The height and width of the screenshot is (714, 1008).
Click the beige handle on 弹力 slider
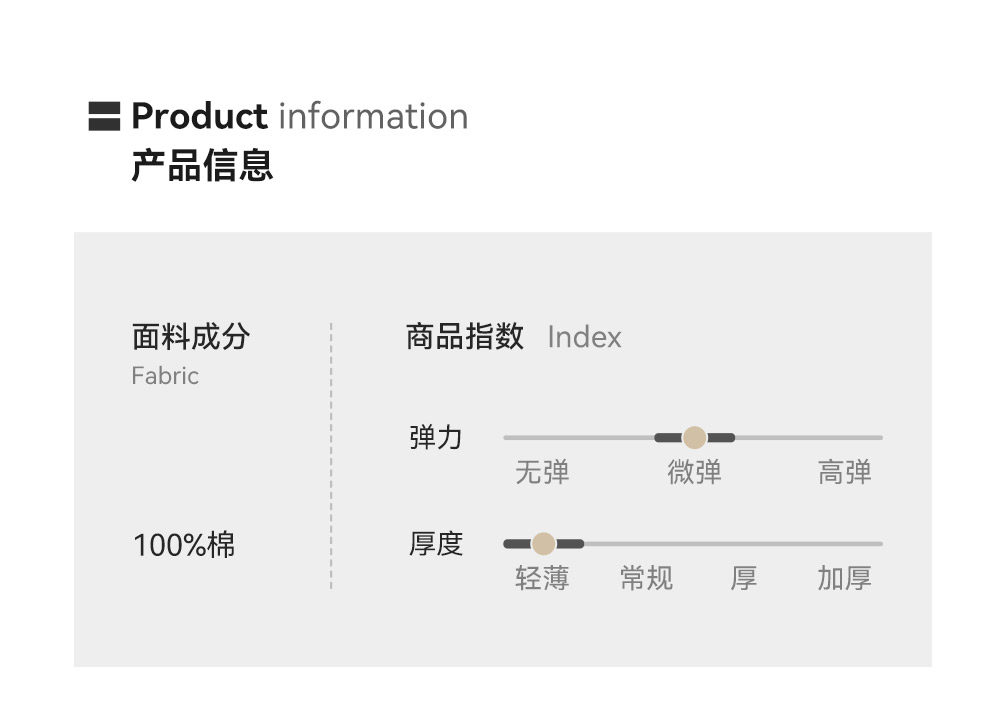(695, 437)
